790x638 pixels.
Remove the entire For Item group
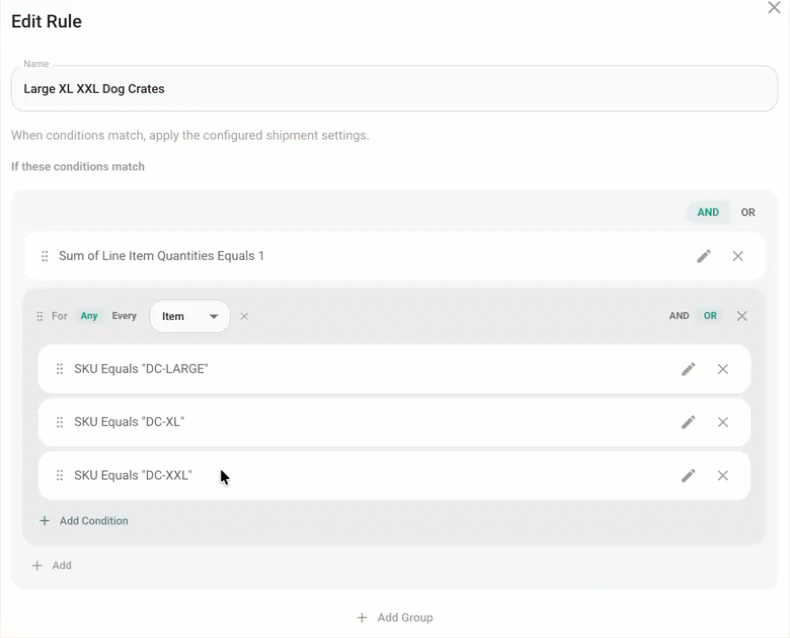coord(742,316)
